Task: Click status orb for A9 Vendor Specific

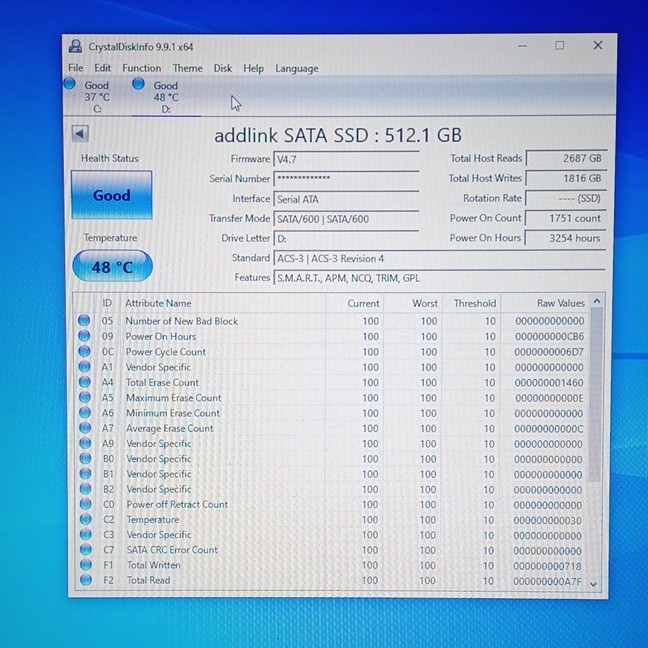Action: tap(85, 443)
